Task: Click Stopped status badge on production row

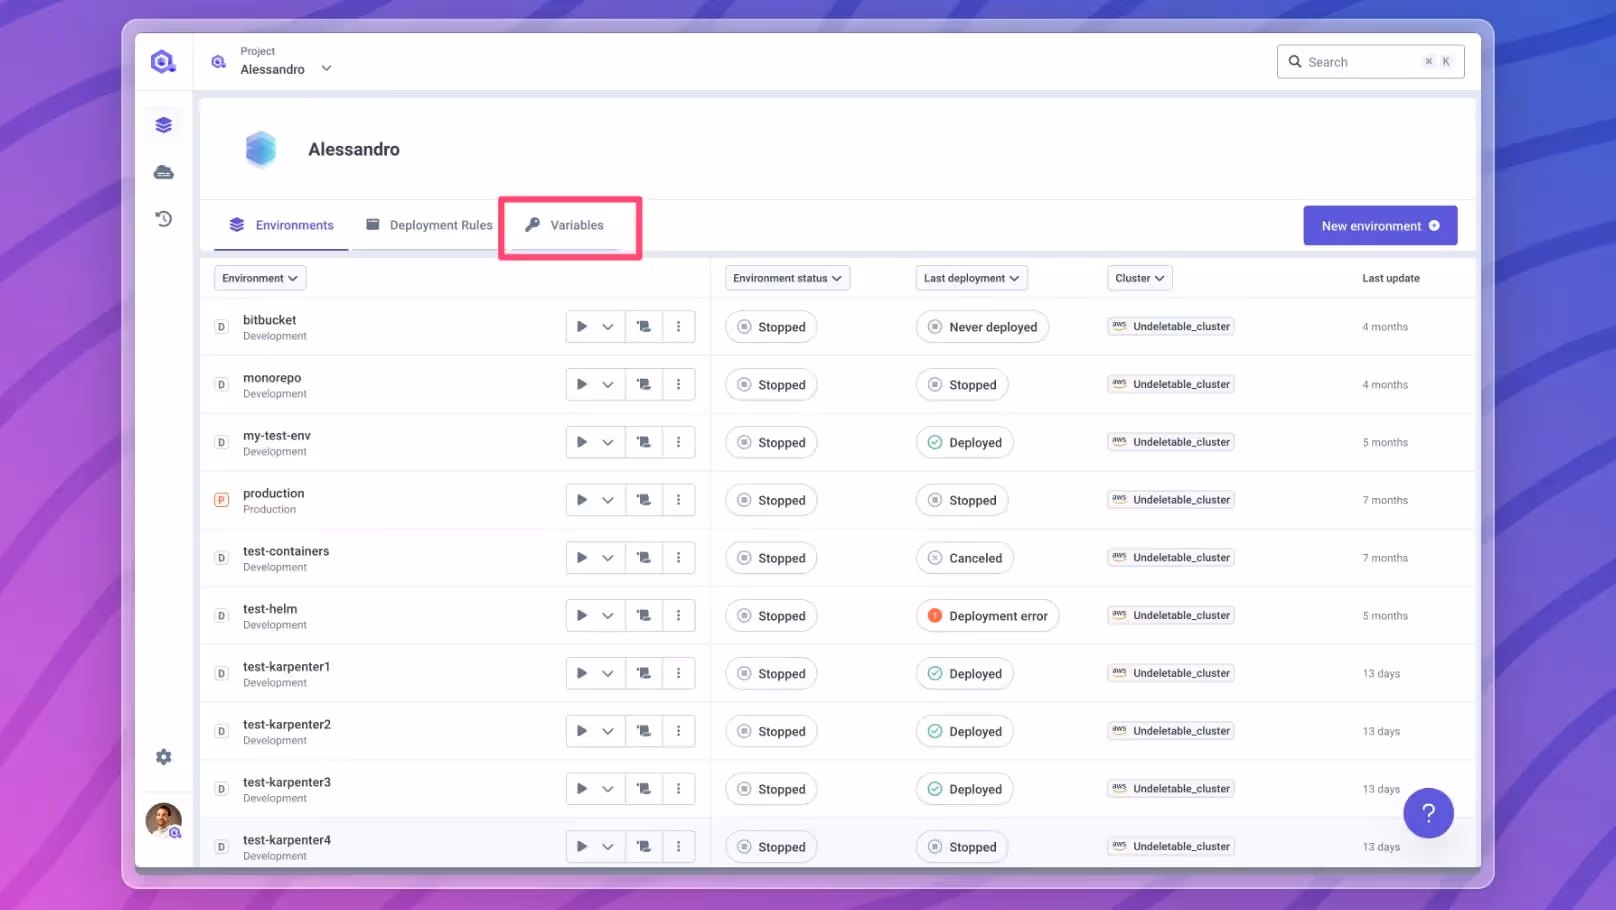Action: [x=771, y=500]
